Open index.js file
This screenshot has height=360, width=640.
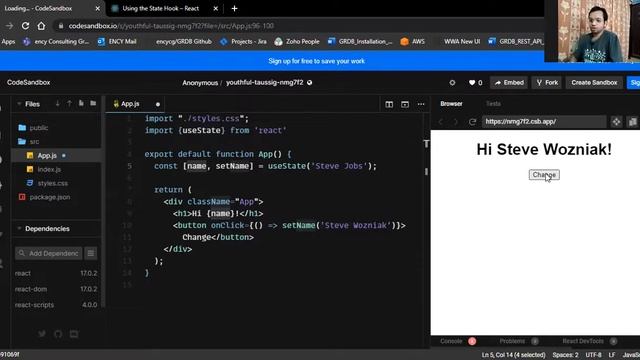49,169
